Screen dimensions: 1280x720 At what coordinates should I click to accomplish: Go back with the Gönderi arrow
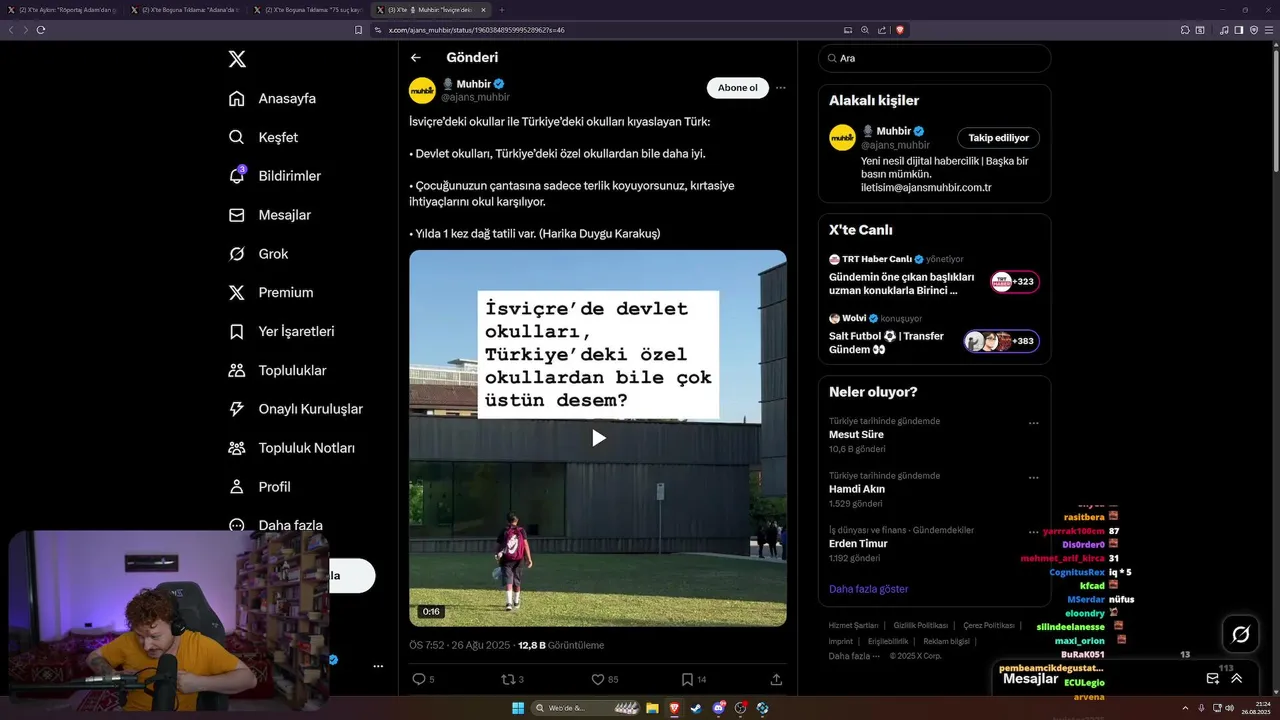(416, 58)
